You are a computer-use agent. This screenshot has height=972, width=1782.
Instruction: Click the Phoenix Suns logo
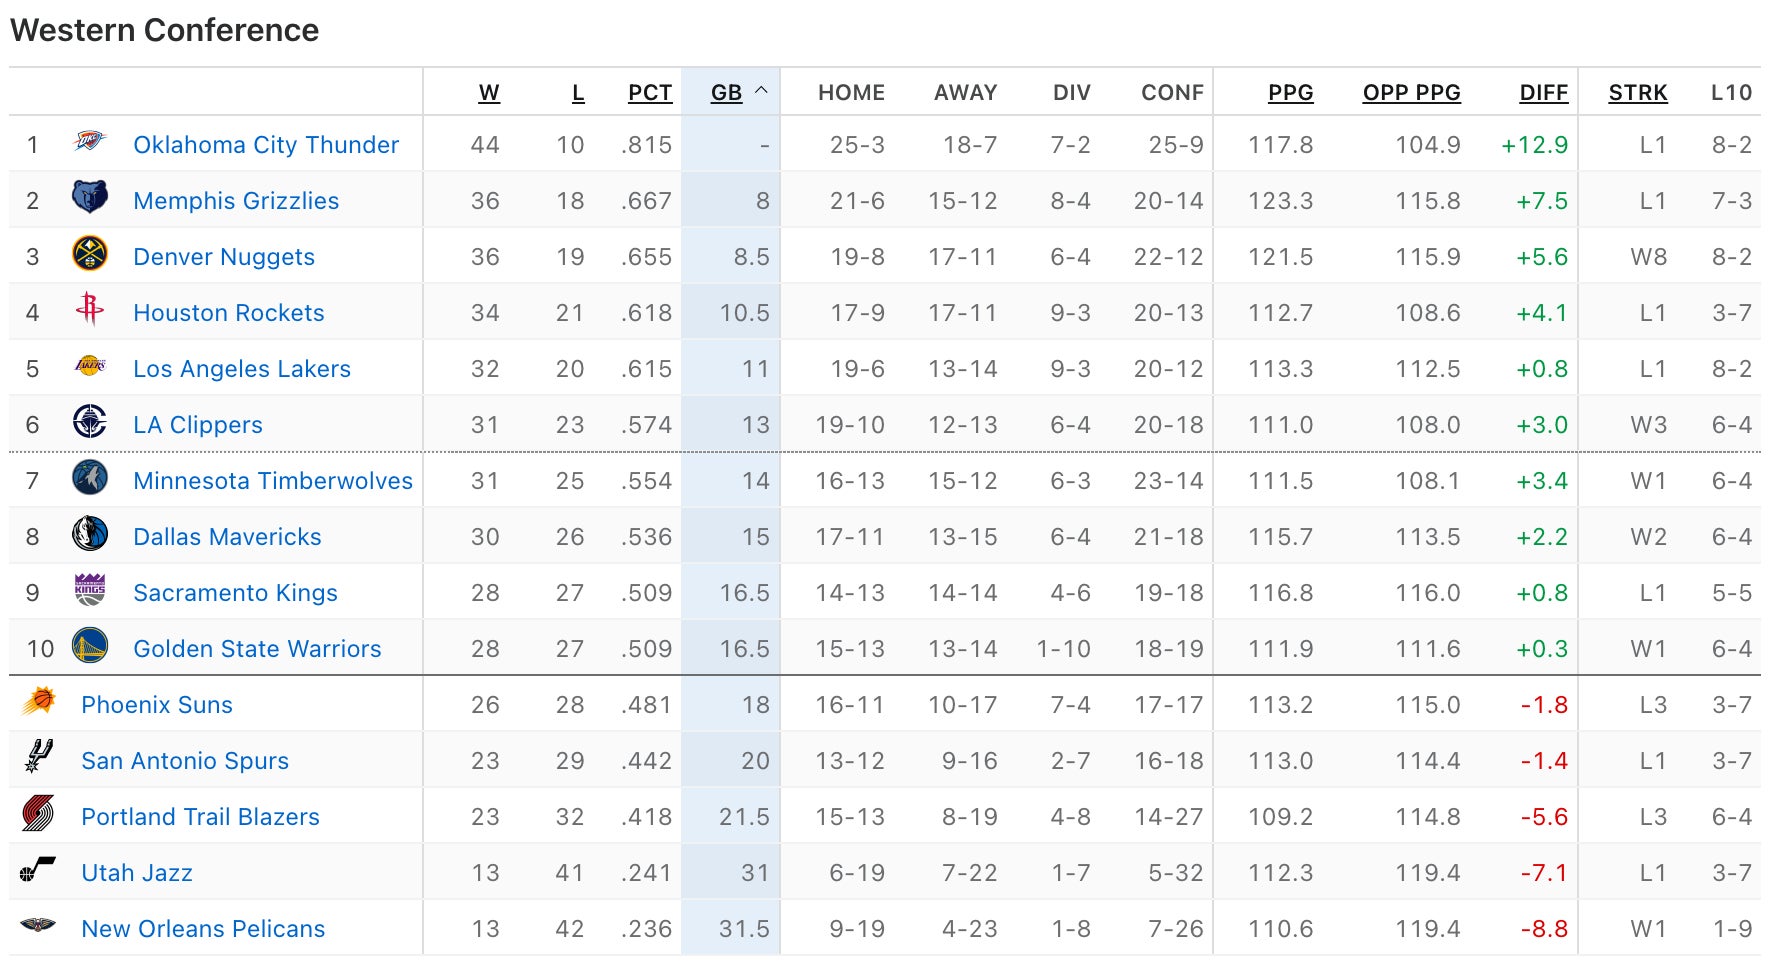point(38,702)
